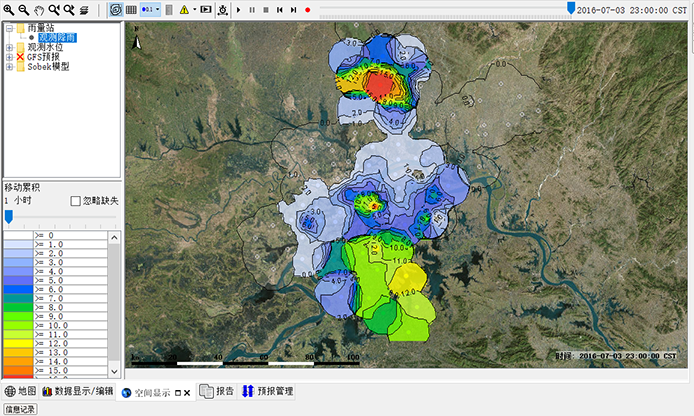This screenshot has width=694, height=416.
Task: Select the 观测降雨 tree item
Action: (x=59, y=37)
